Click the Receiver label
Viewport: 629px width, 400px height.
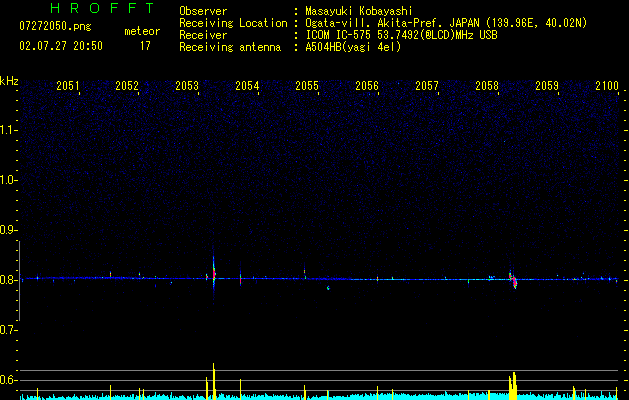203,35
